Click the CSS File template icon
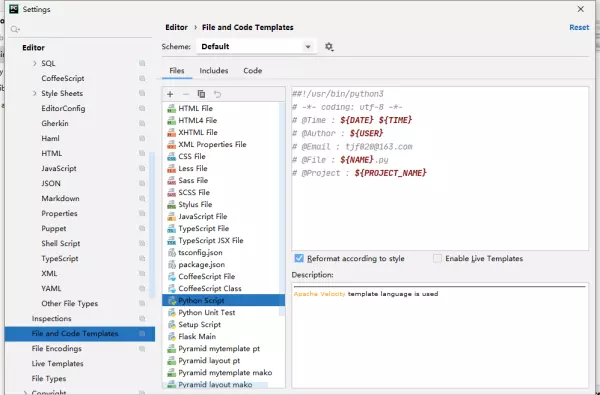The height and width of the screenshot is (395, 600). point(171,157)
